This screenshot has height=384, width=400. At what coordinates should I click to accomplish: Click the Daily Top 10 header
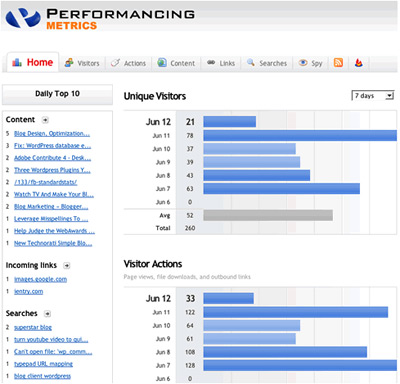click(x=57, y=94)
